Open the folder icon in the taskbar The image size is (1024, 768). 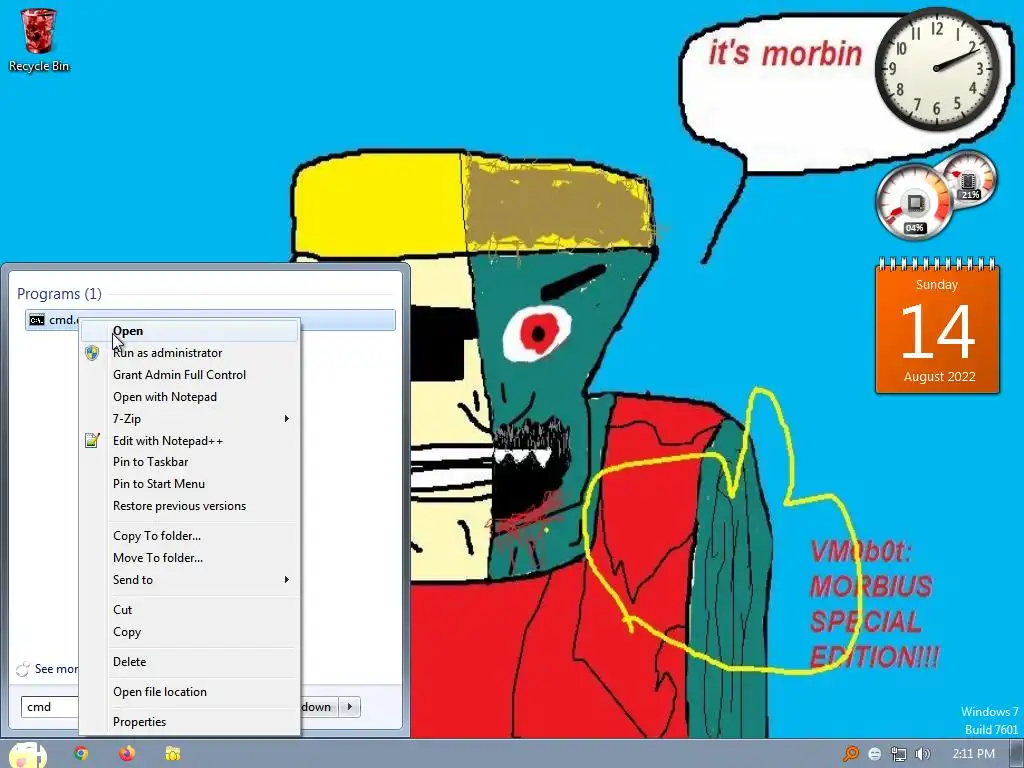(x=172, y=754)
